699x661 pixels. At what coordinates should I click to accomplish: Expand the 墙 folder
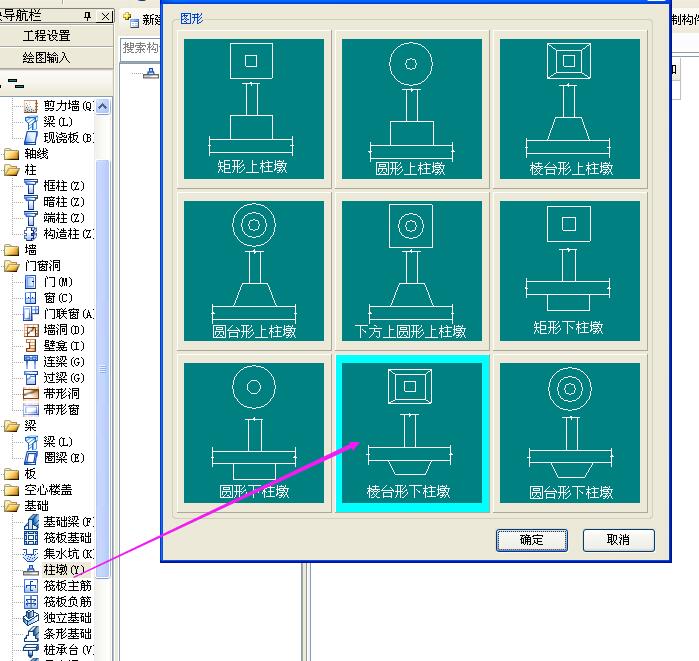[x=11, y=250]
